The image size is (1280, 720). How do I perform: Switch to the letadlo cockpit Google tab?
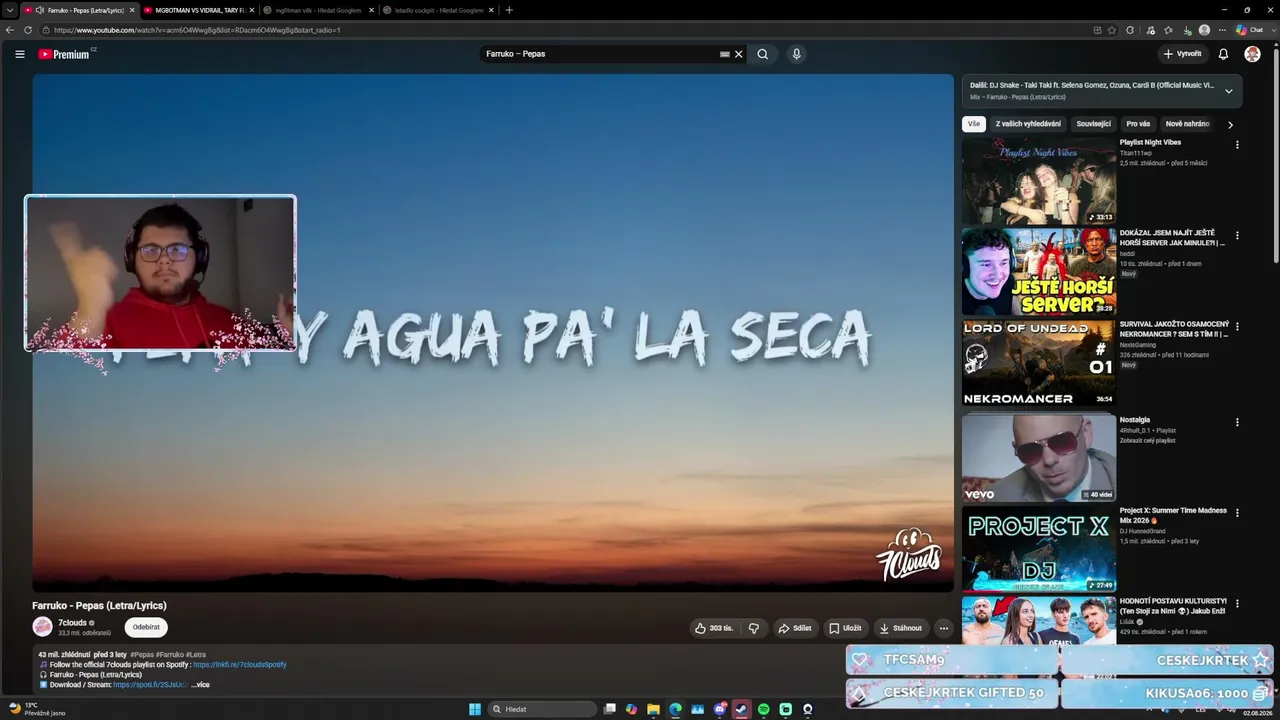point(438,10)
